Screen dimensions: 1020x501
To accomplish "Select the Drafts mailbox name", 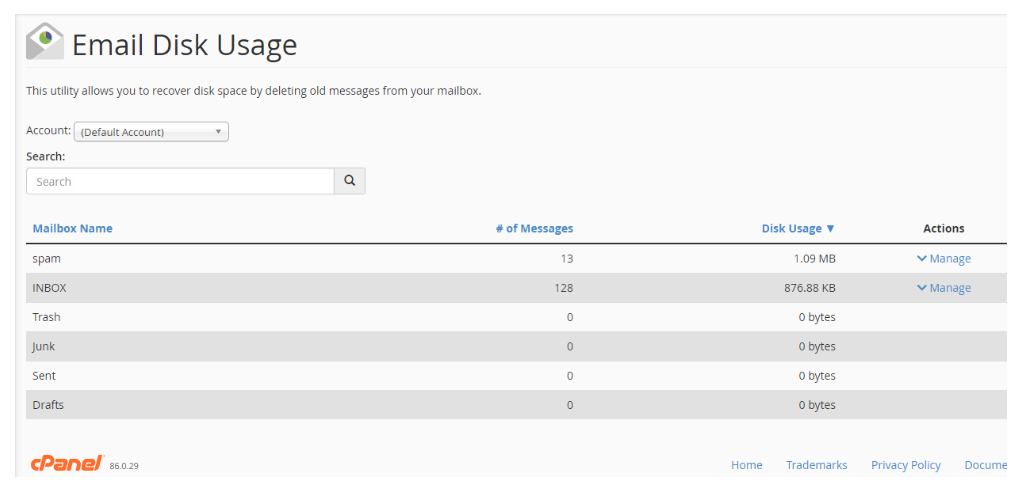I will [x=48, y=405].
